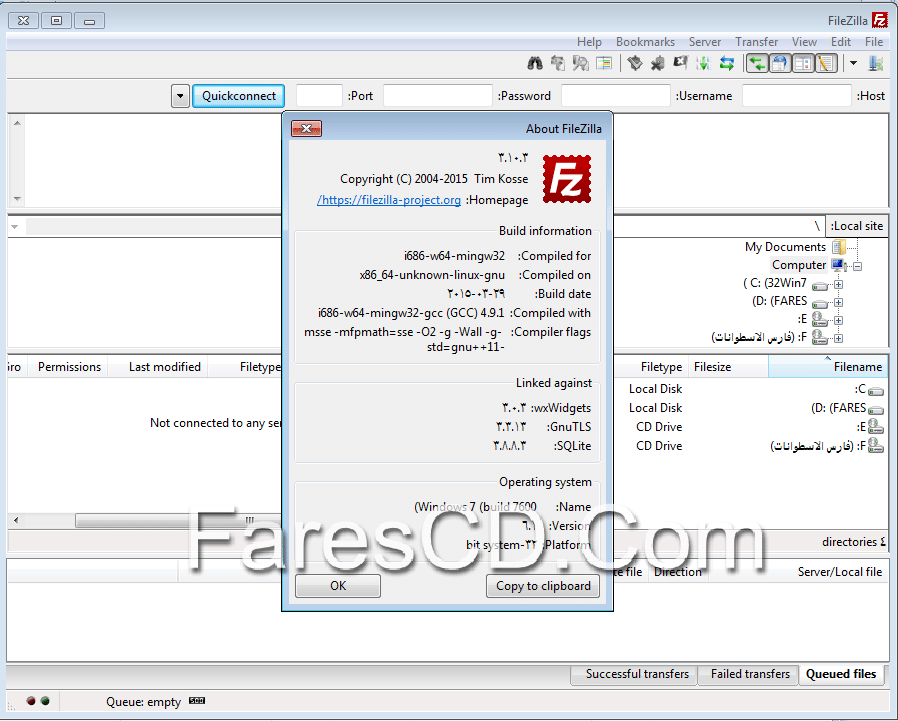Click the message log scroll-up arrow
Screen dimensions: 898x721
[x=17, y=123]
